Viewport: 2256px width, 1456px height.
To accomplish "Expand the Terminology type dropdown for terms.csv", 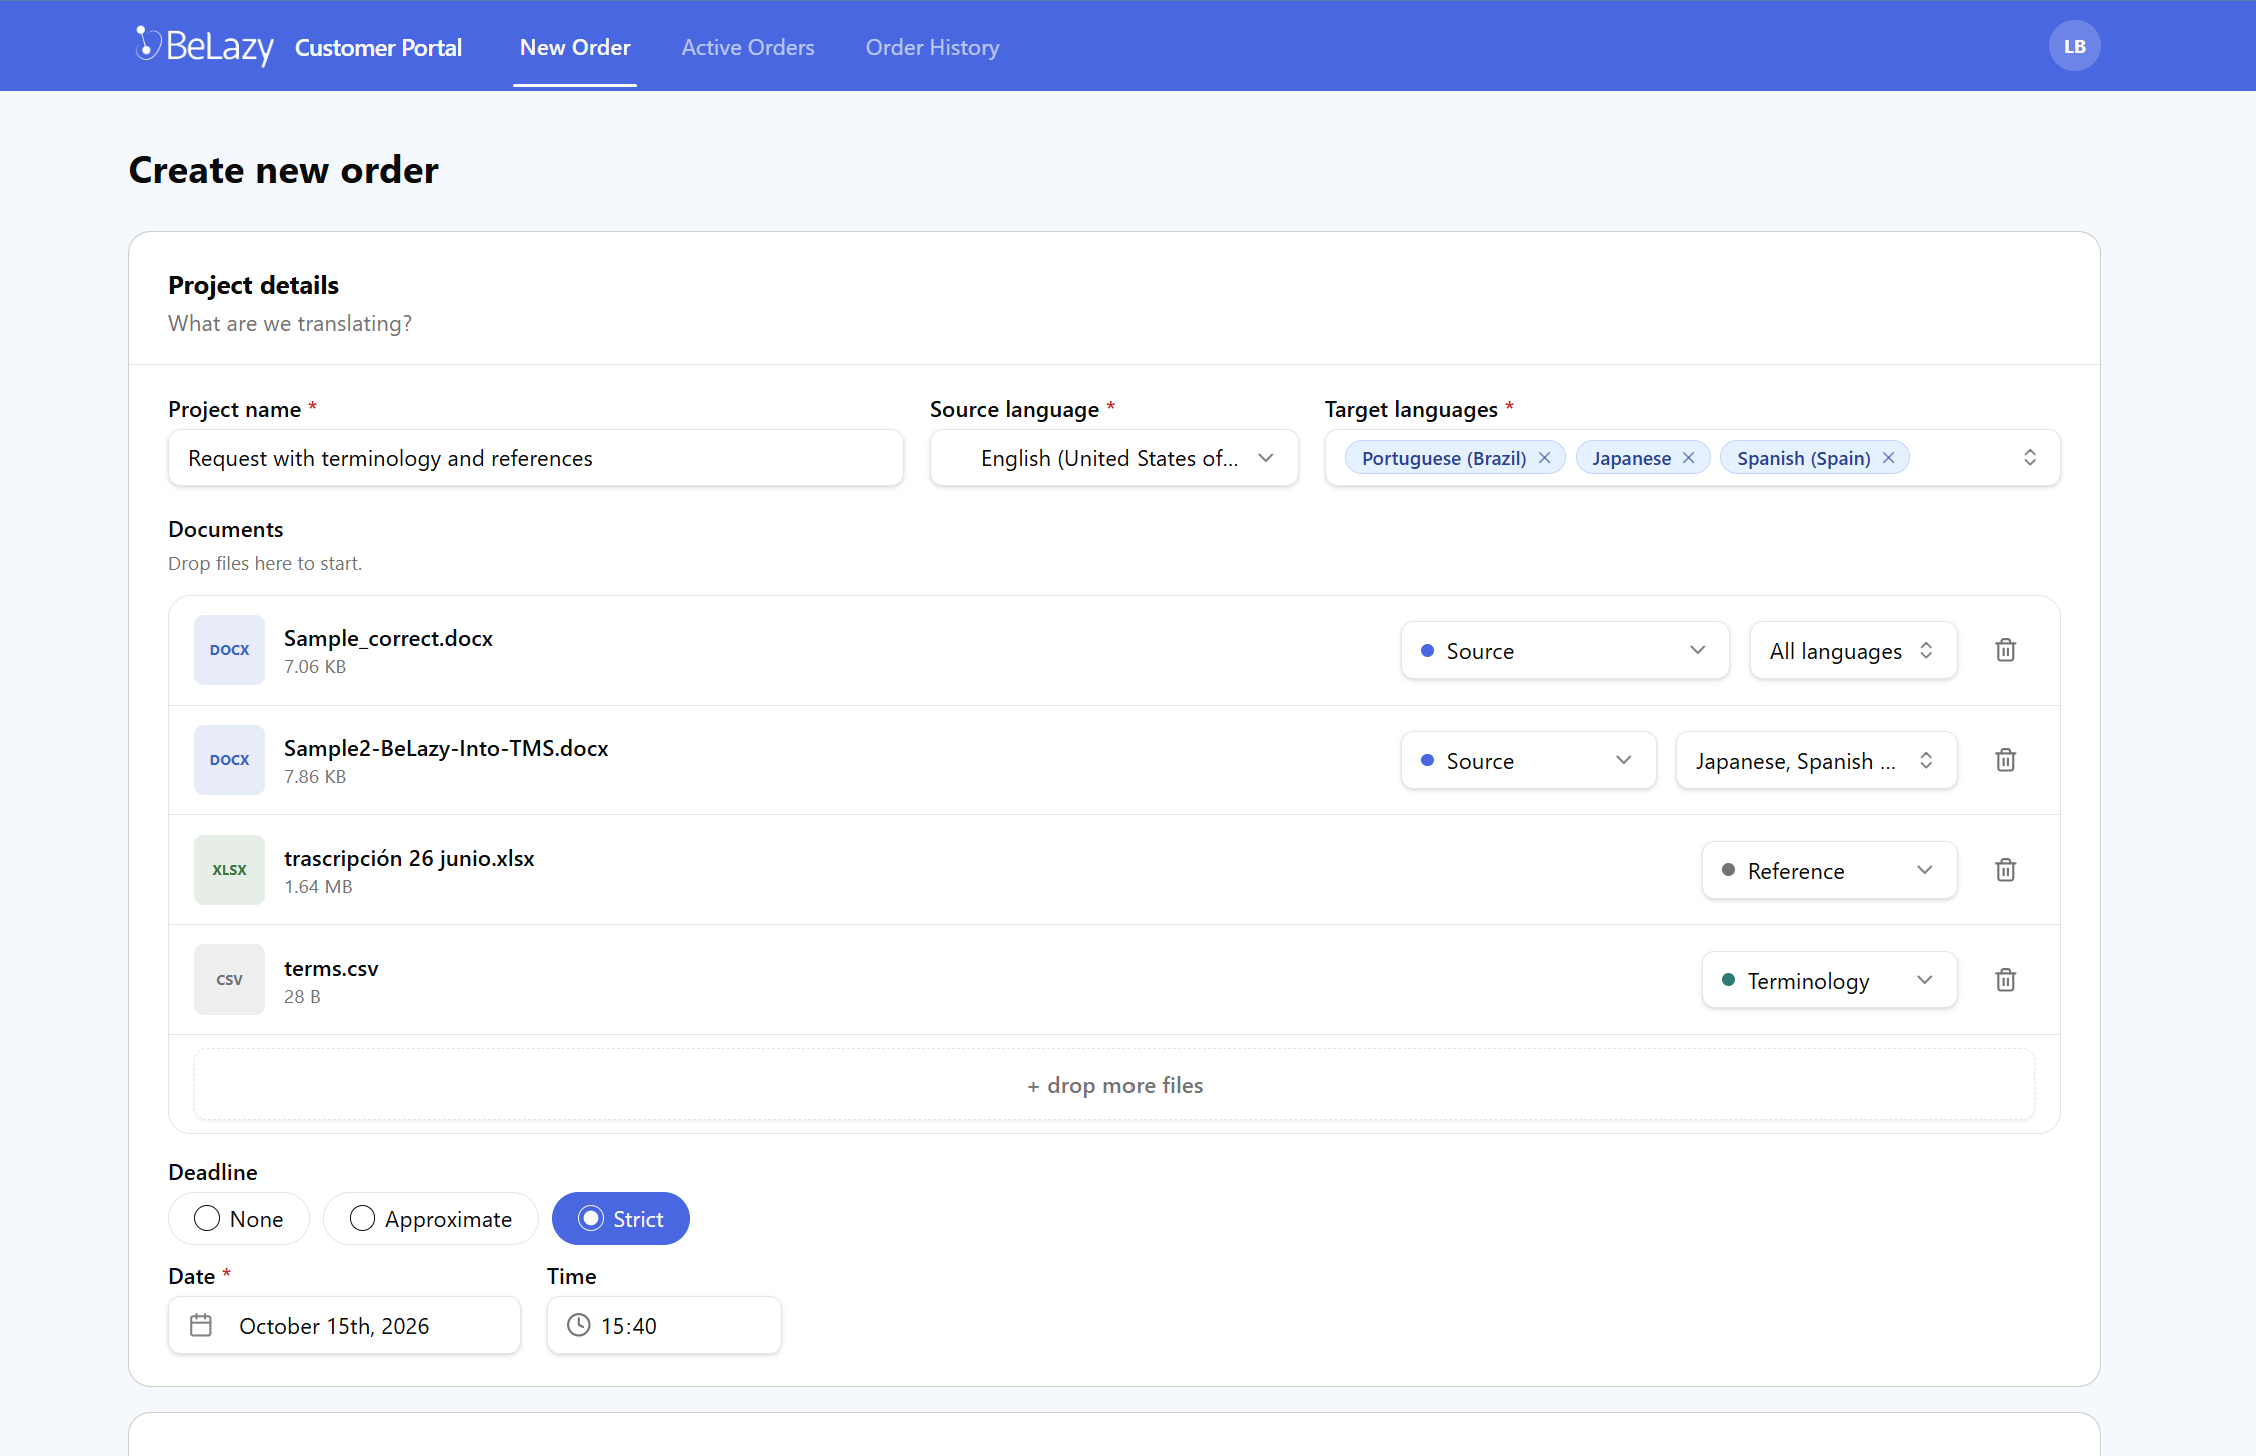I will [1829, 980].
